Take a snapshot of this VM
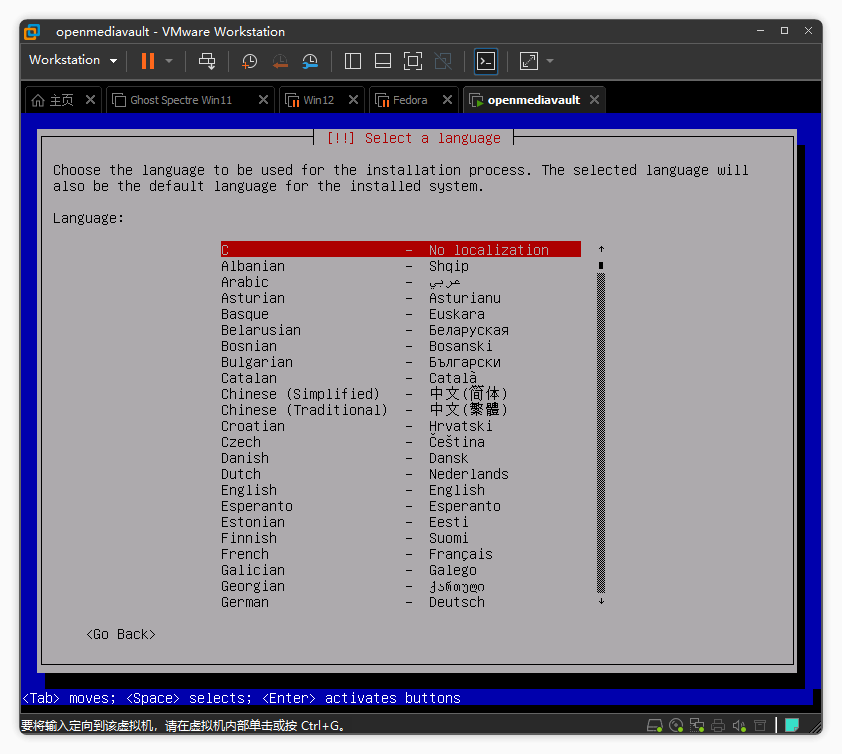842x754 pixels. pyautogui.click(x=250, y=61)
